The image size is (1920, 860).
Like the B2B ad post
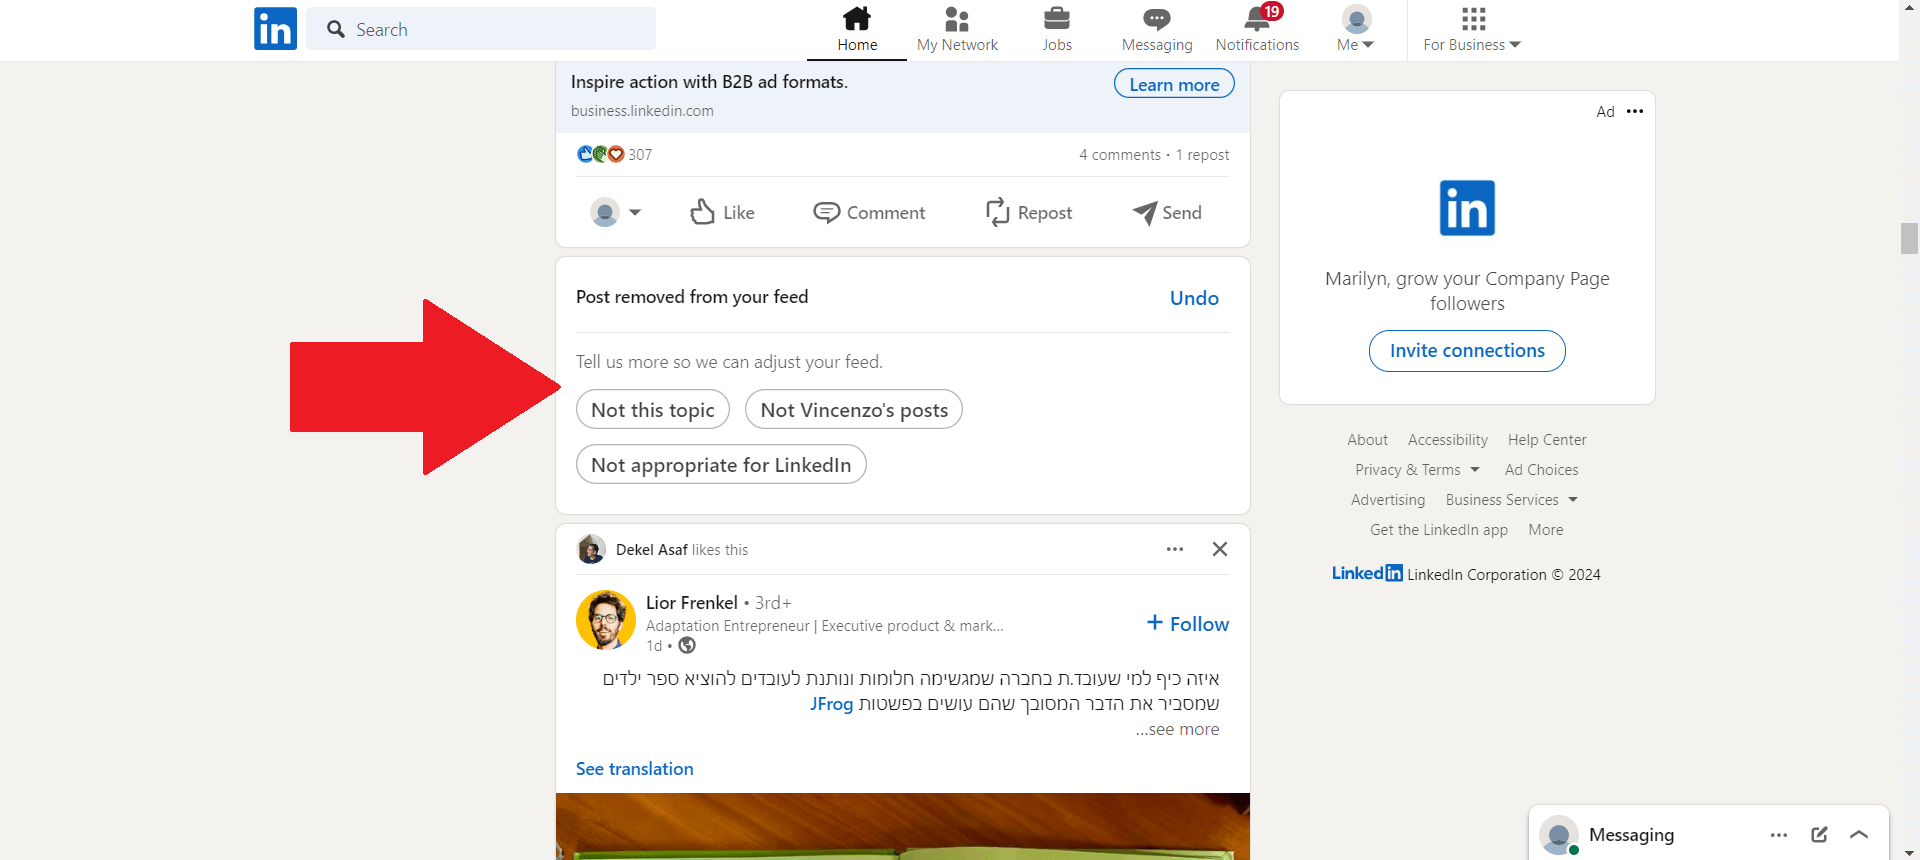click(722, 212)
